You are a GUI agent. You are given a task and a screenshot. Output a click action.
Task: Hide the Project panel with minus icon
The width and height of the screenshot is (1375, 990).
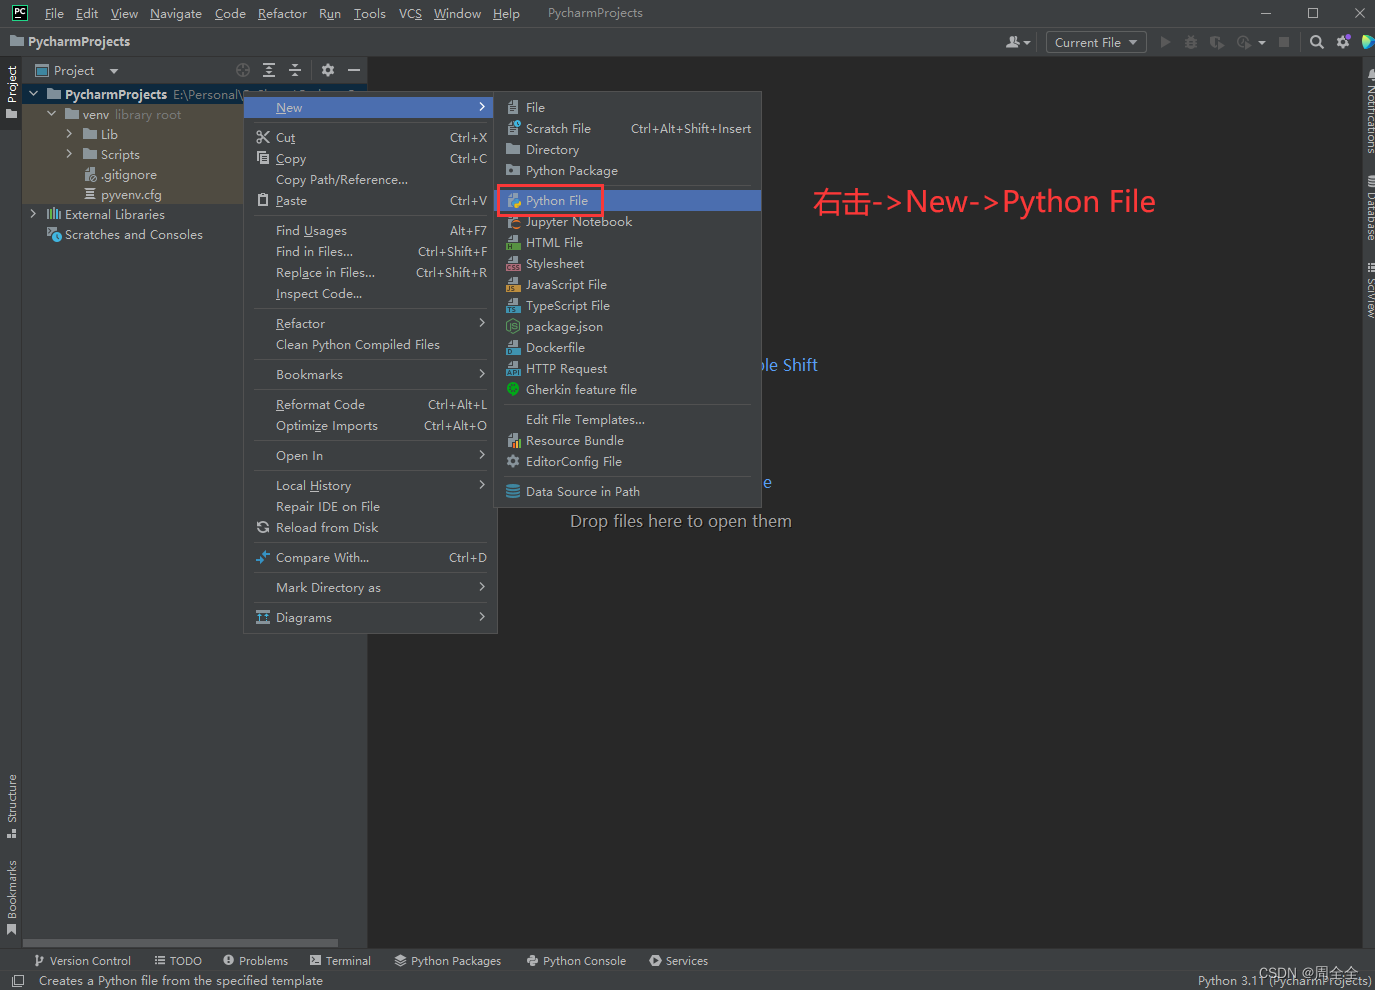click(x=354, y=70)
